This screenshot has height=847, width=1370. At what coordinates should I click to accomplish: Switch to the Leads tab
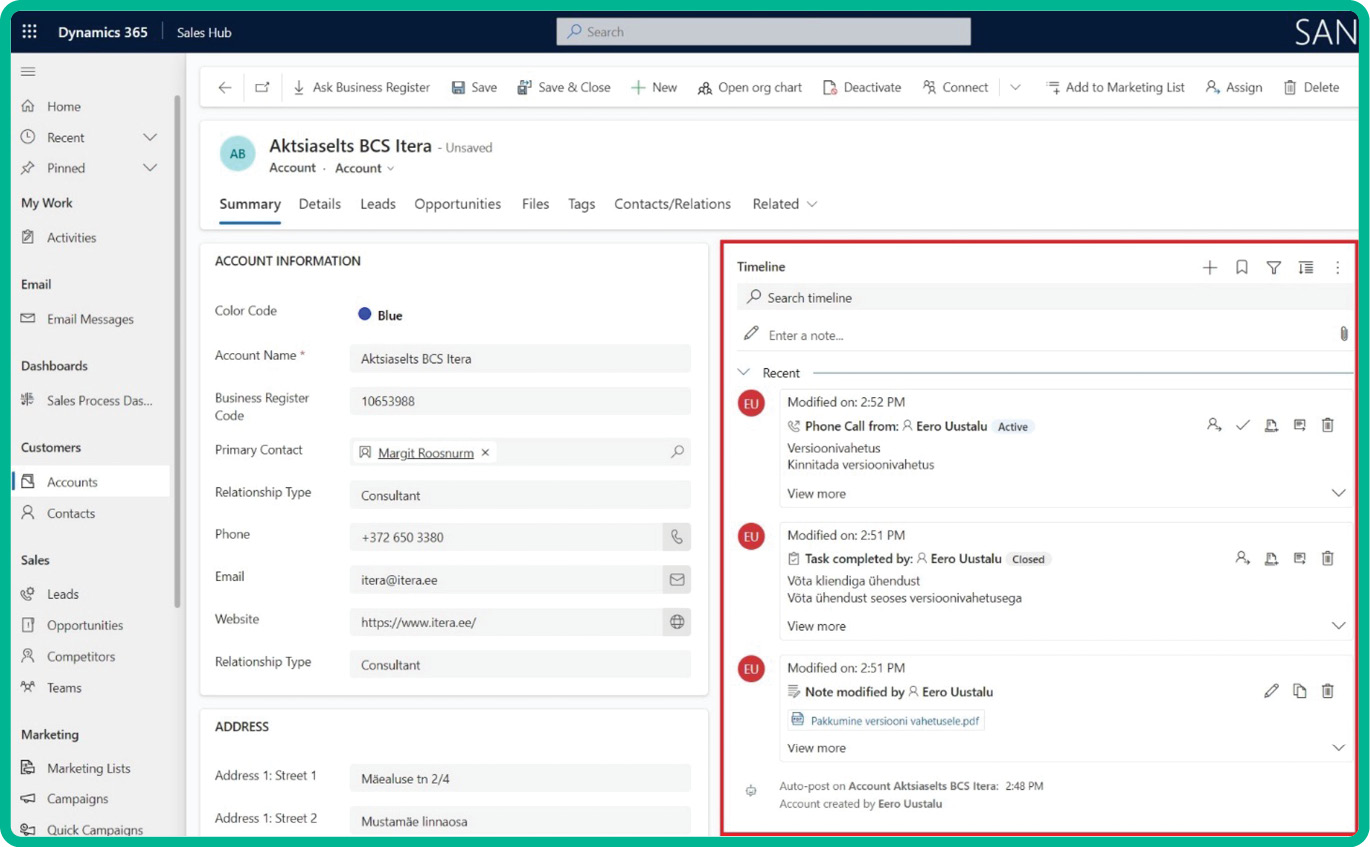click(378, 204)
